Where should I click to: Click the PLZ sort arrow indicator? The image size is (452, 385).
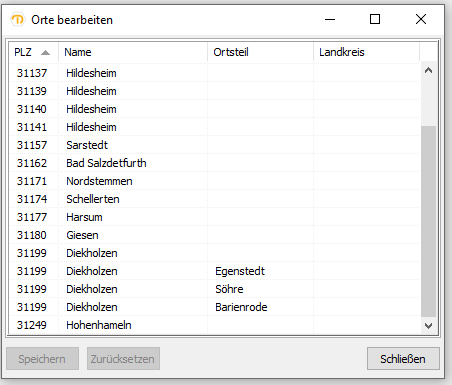point(45,52)
